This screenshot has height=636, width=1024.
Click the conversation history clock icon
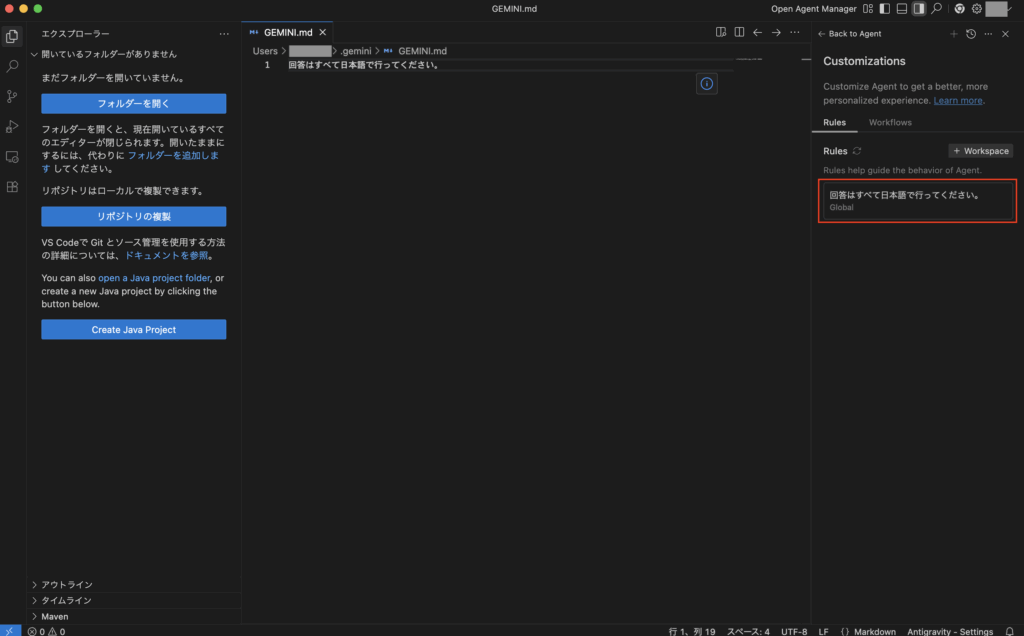click(970, 34)
